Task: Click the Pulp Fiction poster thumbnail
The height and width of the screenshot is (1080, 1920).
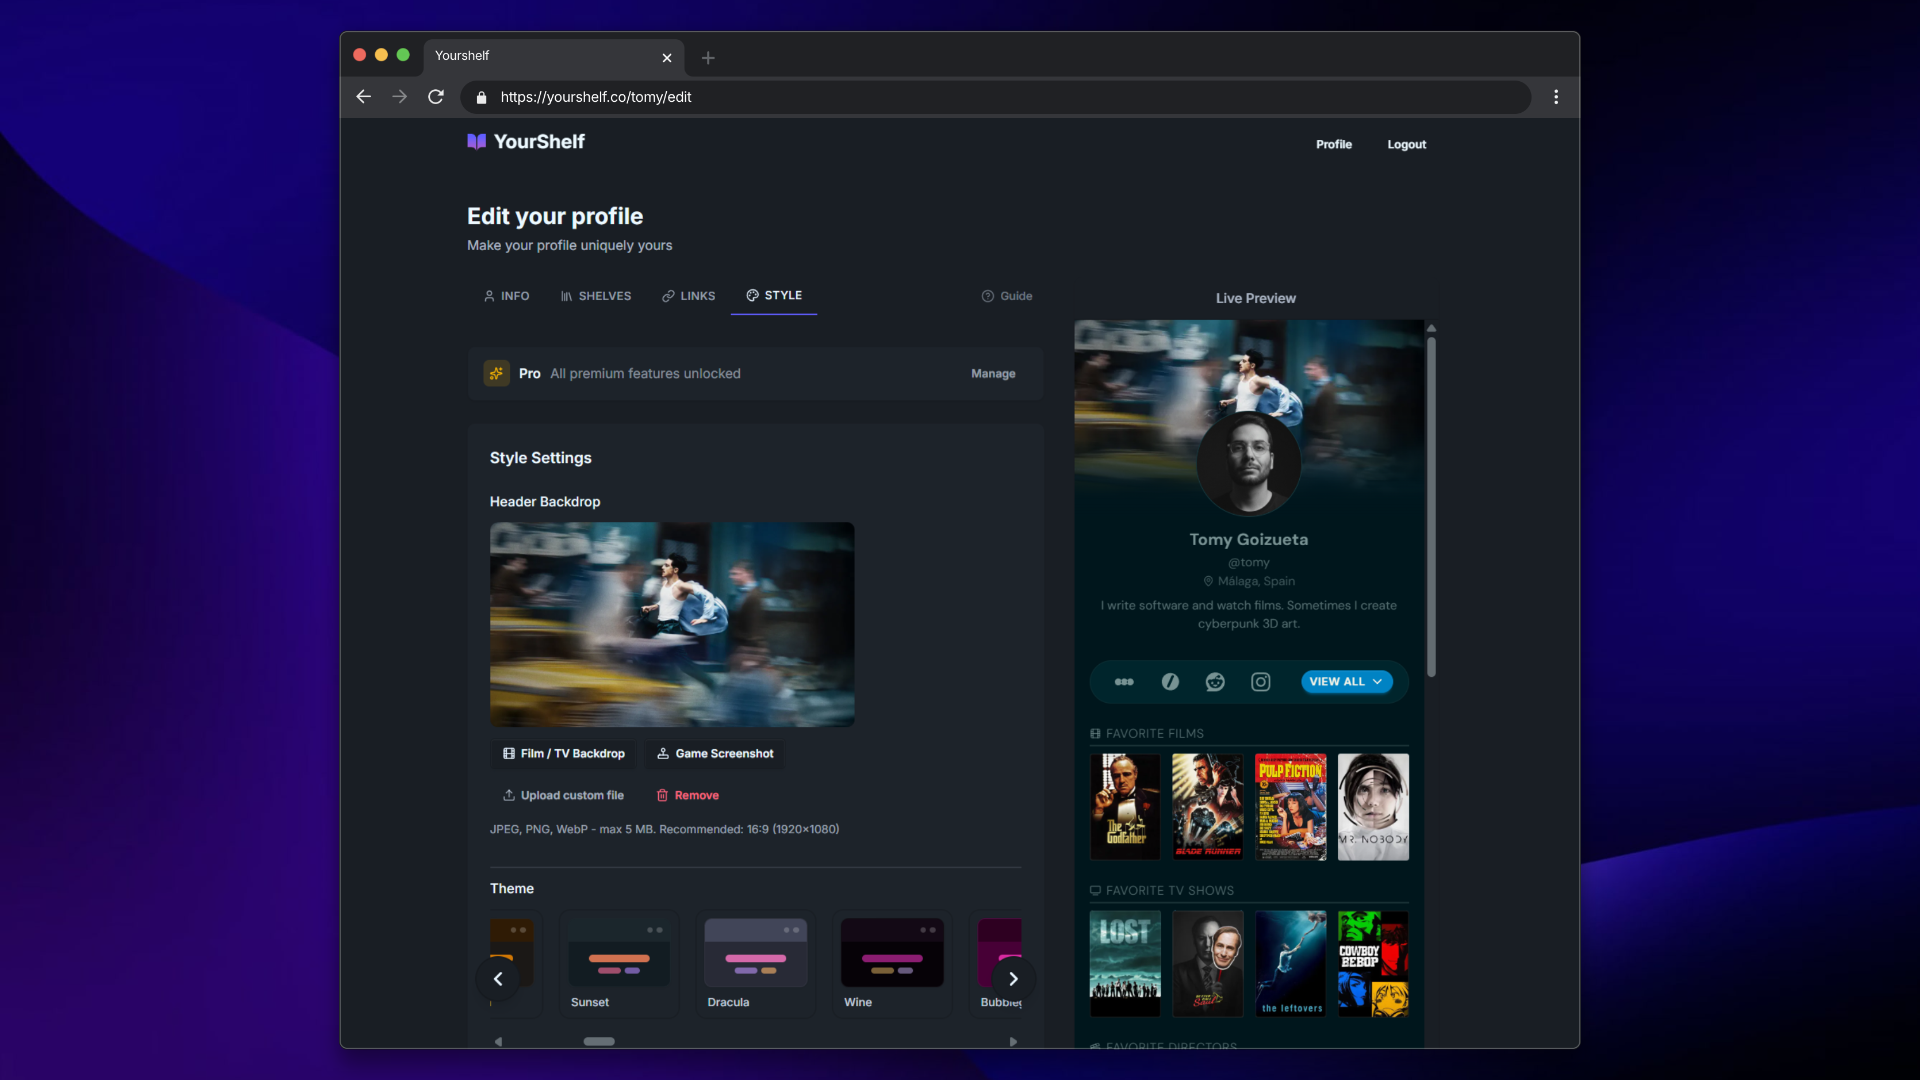Action: pyautogui.click(x=1290, y=807)
